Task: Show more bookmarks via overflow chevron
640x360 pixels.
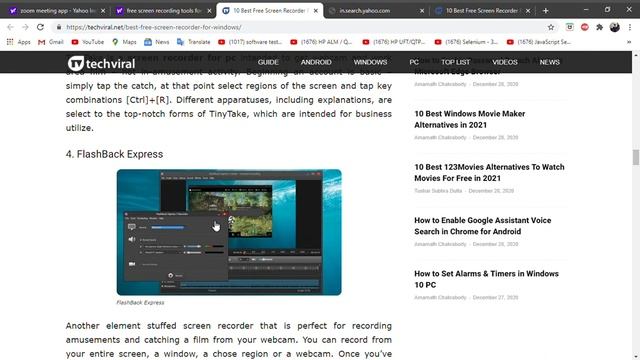Action: click(x=629, y=42)
